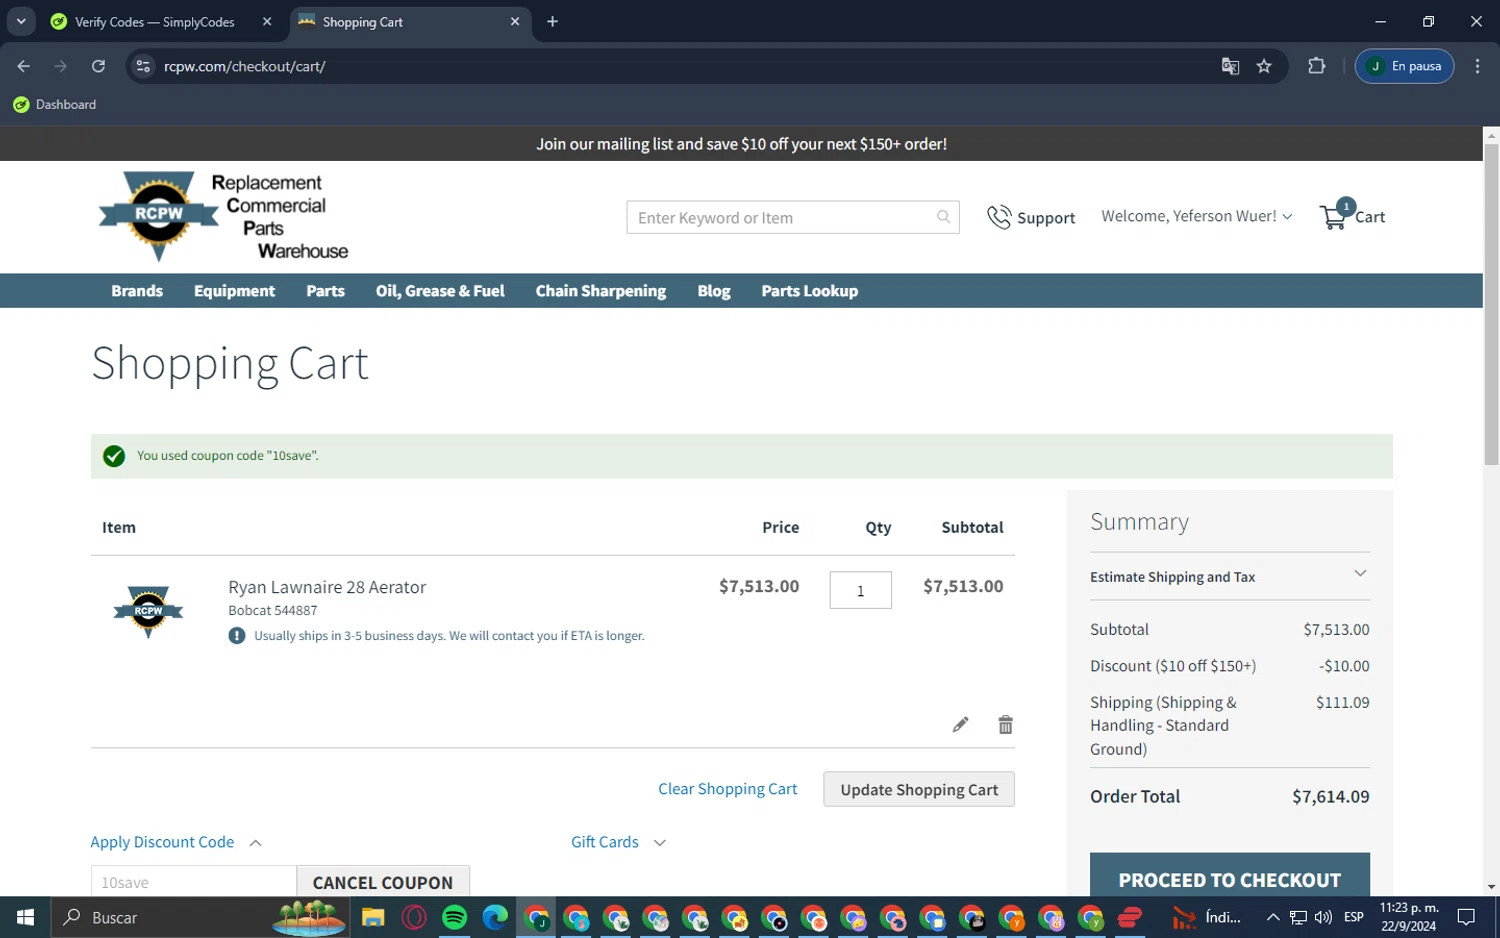Viewport: 1500px width, 938px height.
Task: Click the address bar URL rcpw.com/checkout/cart/
Action: 245,66
